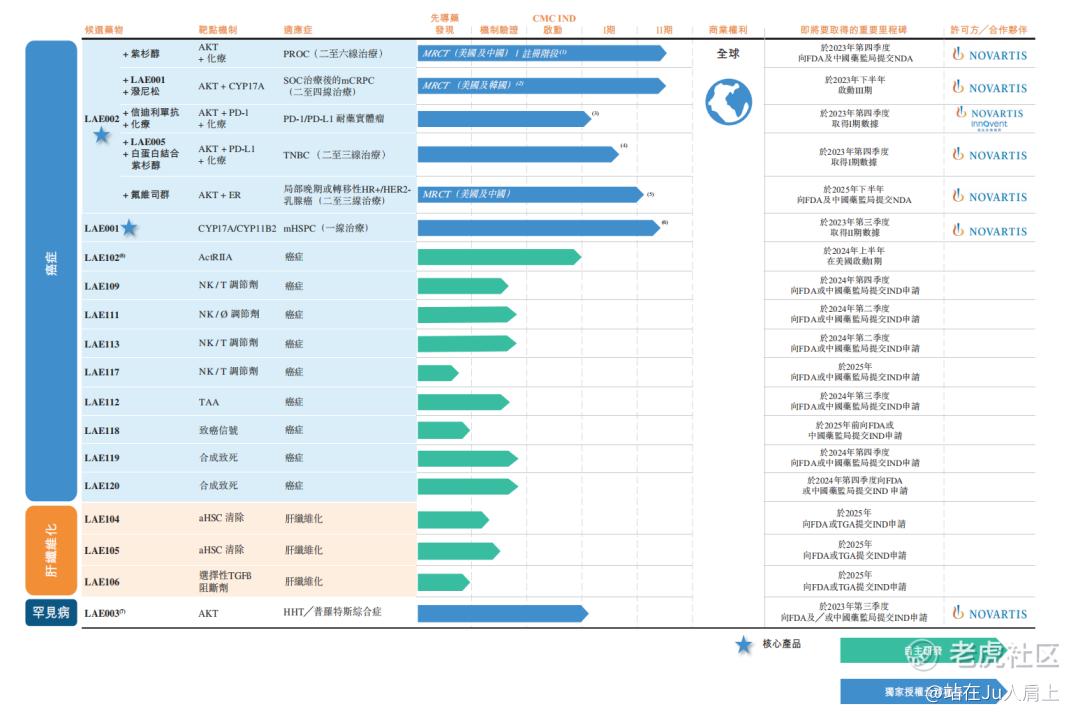Viewport: 1080px width, 718px height.
Task: Click the Novartis logo in the mCRPC row
Action: coord(990,88)
